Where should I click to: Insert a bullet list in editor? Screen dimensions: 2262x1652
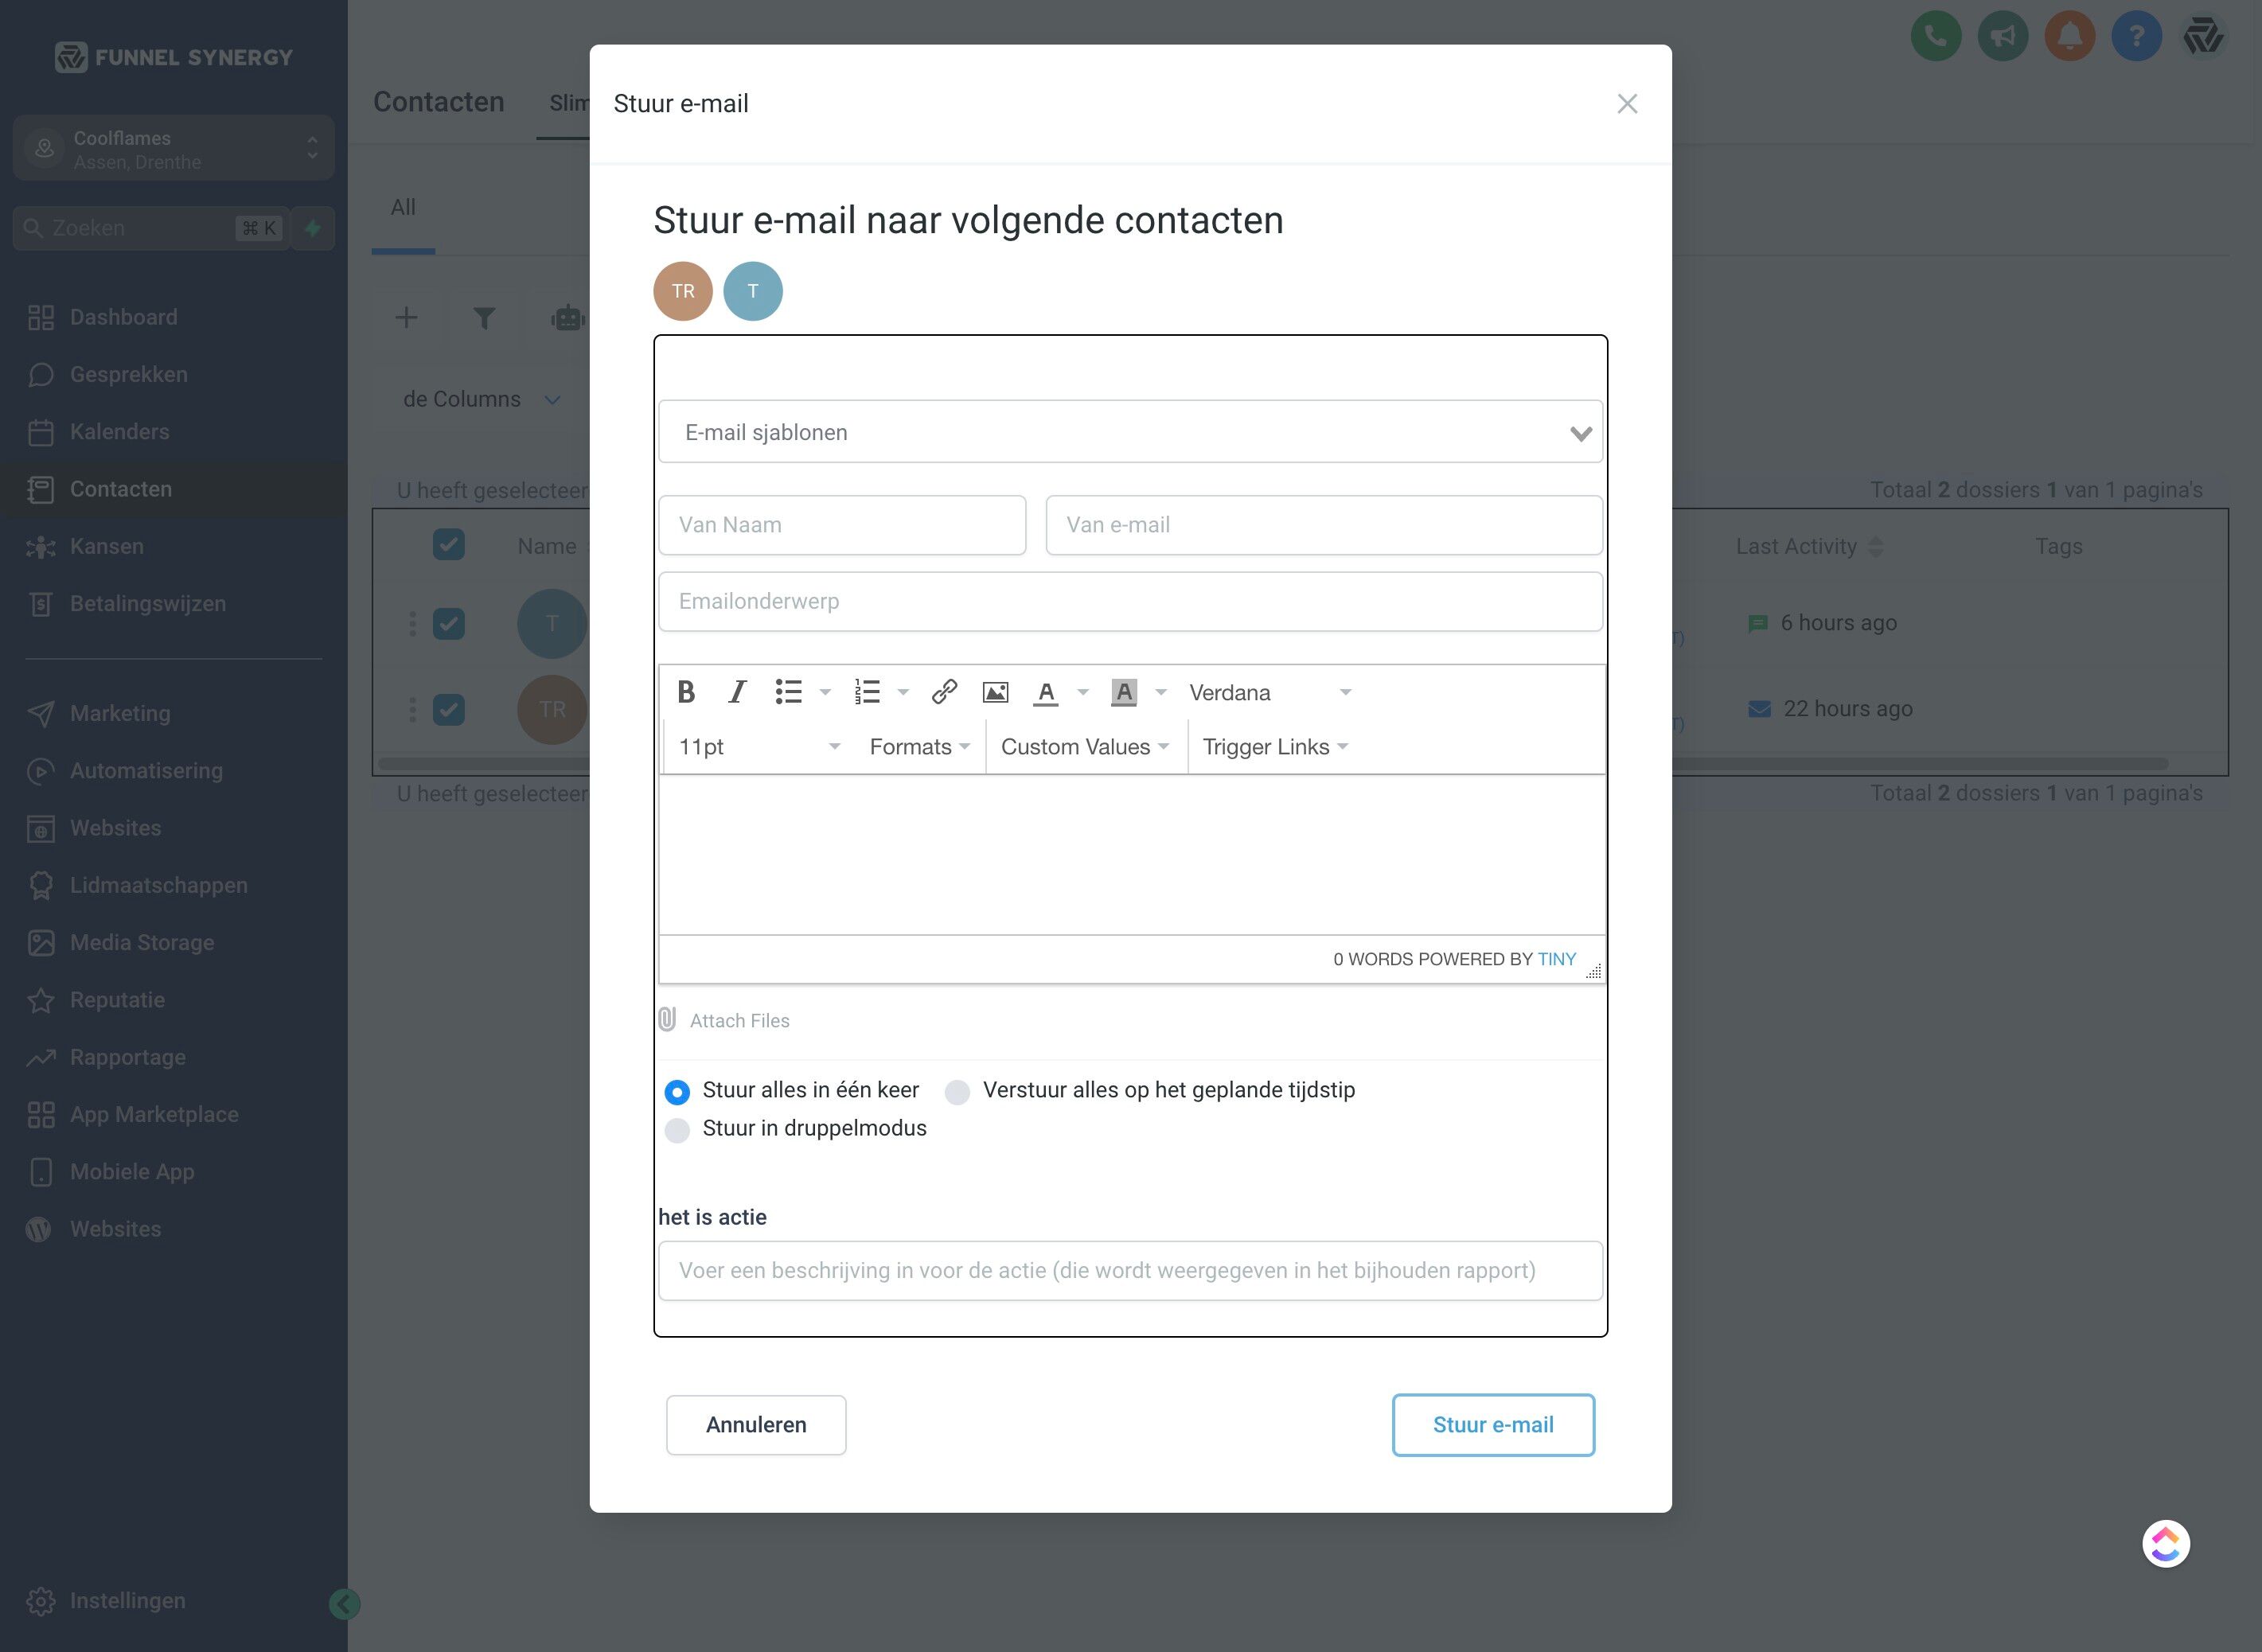coord(789,692)
